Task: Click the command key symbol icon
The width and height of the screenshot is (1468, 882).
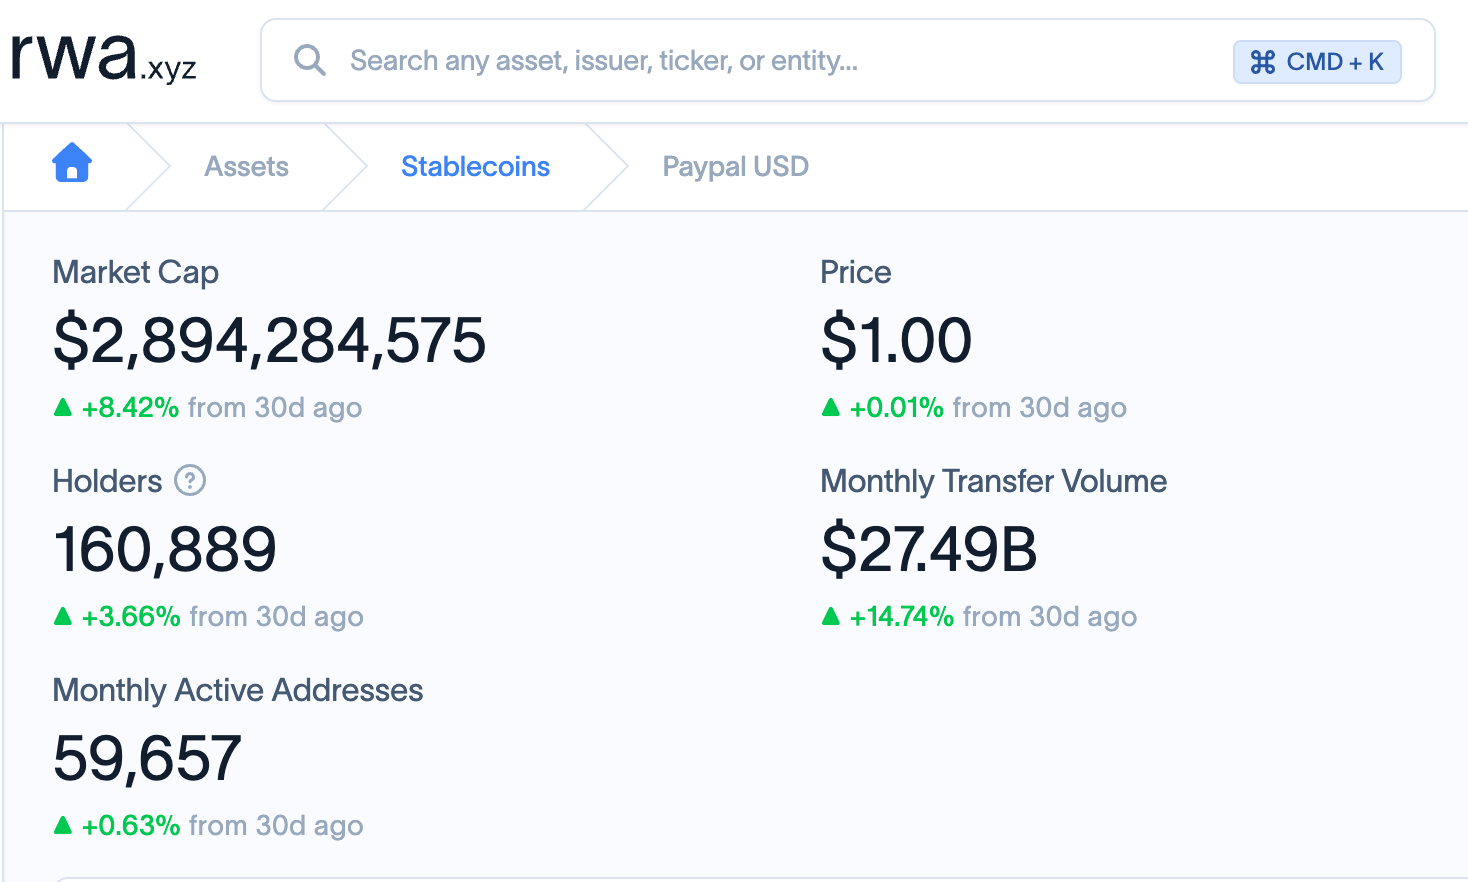Action: [x=1263, y=62]
